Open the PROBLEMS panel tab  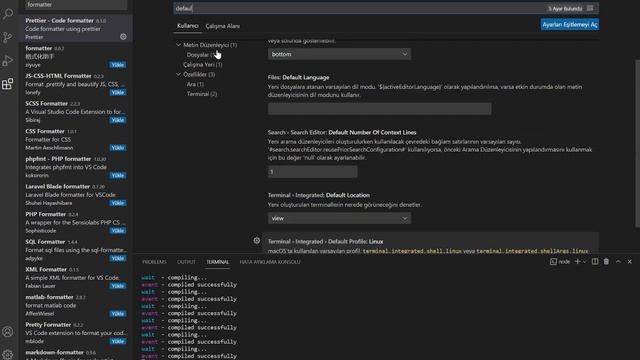tap(154, 262)
